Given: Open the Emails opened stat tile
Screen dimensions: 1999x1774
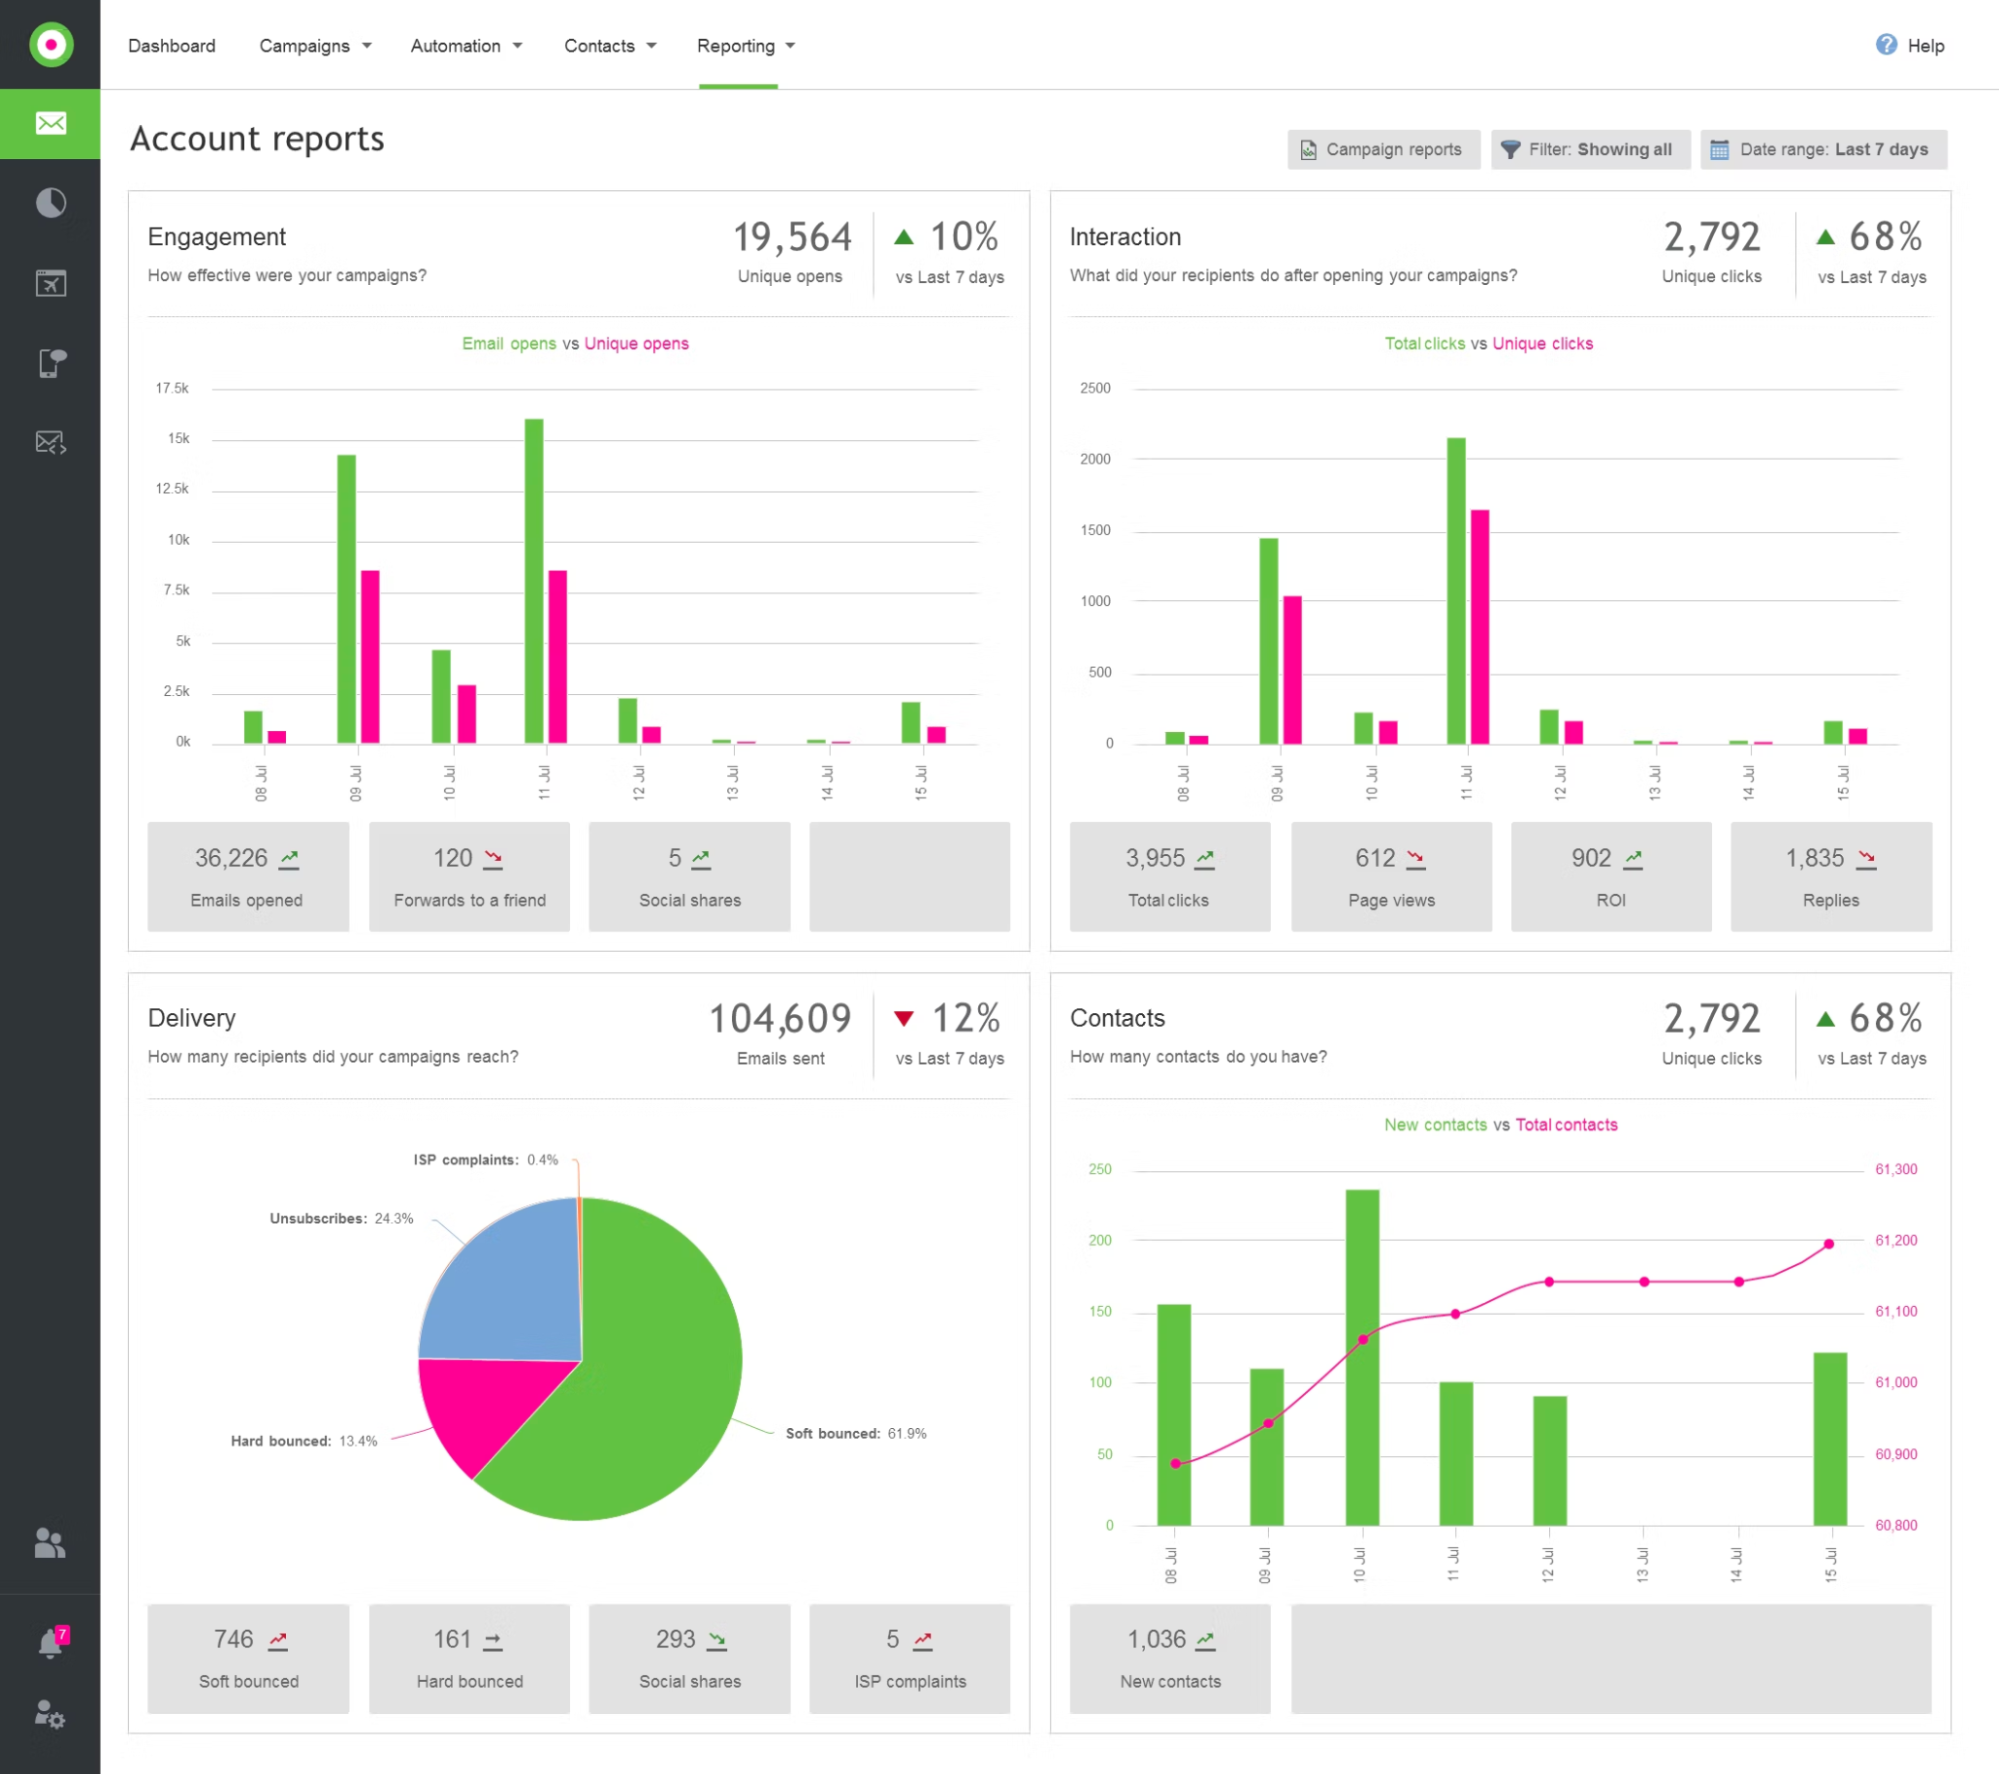Looking at the screenshot, I should pos(247,876).
